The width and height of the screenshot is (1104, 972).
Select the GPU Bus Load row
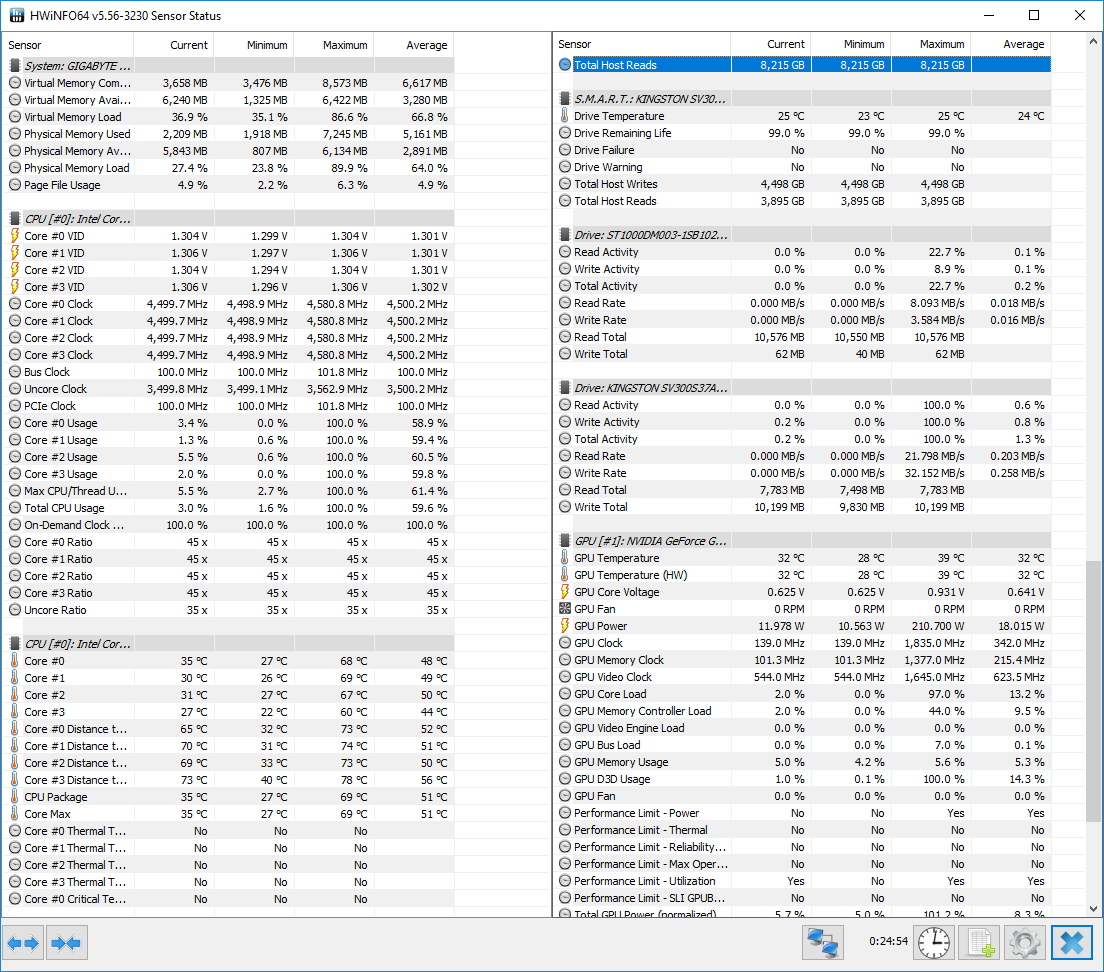(803, 745)
